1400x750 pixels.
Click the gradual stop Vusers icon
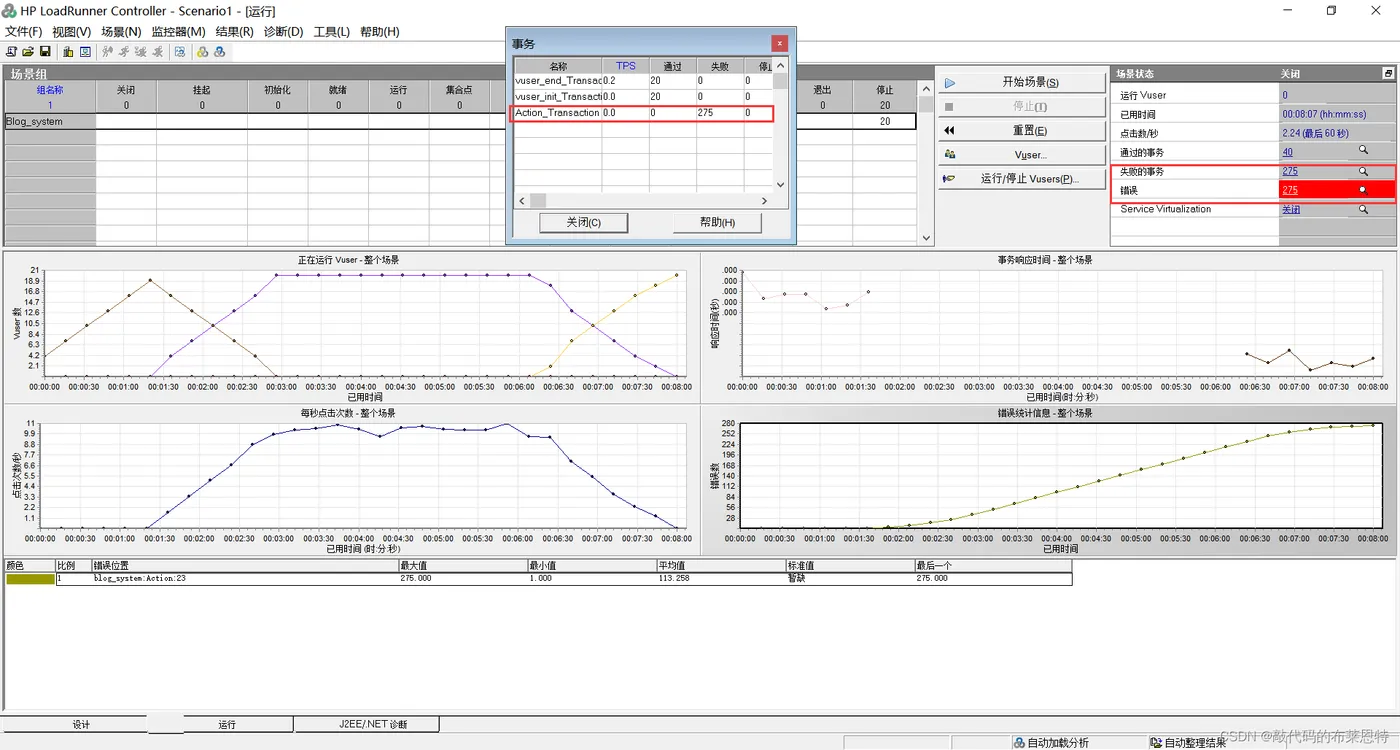coord(140,52)
